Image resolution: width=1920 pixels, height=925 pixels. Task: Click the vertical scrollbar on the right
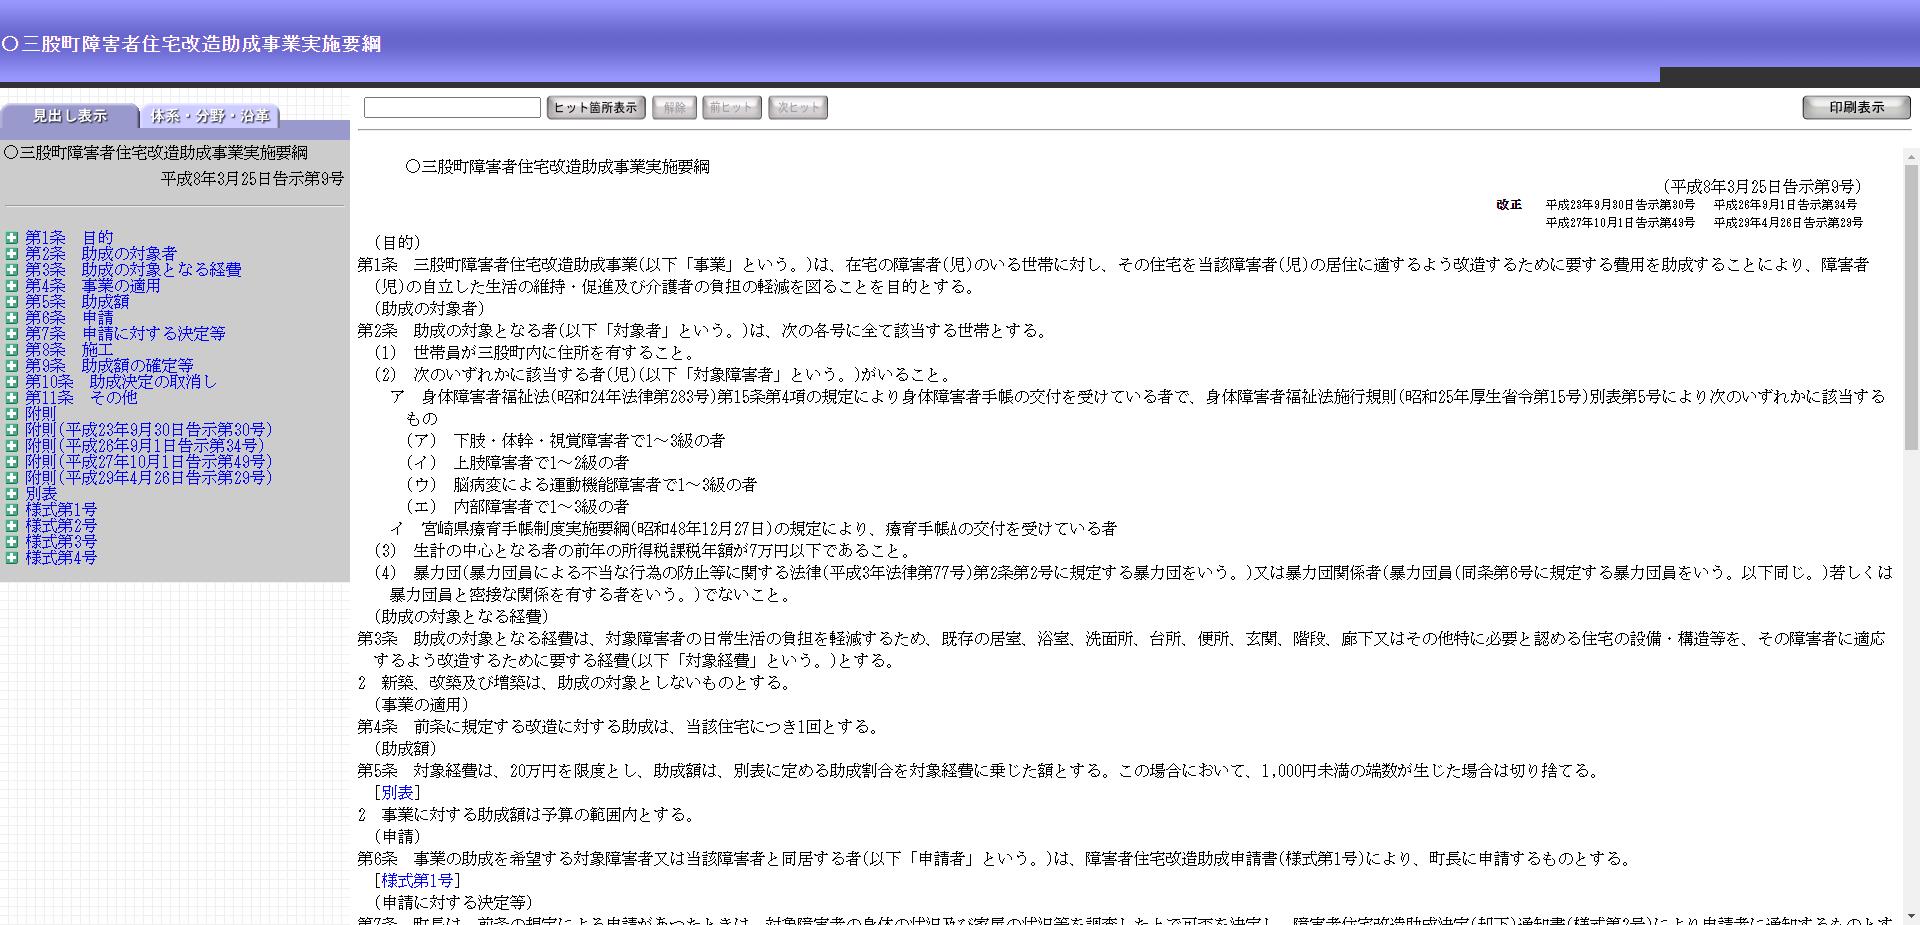[1913, 400]
